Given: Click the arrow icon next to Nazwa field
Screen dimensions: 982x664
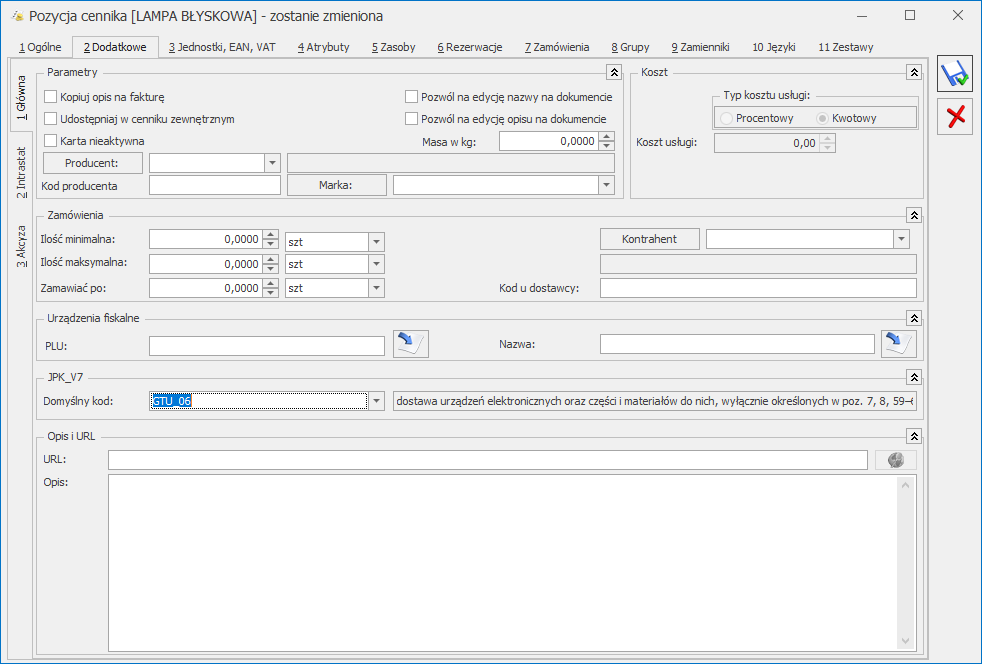Looking at the screenshot, I should [898, 344].
